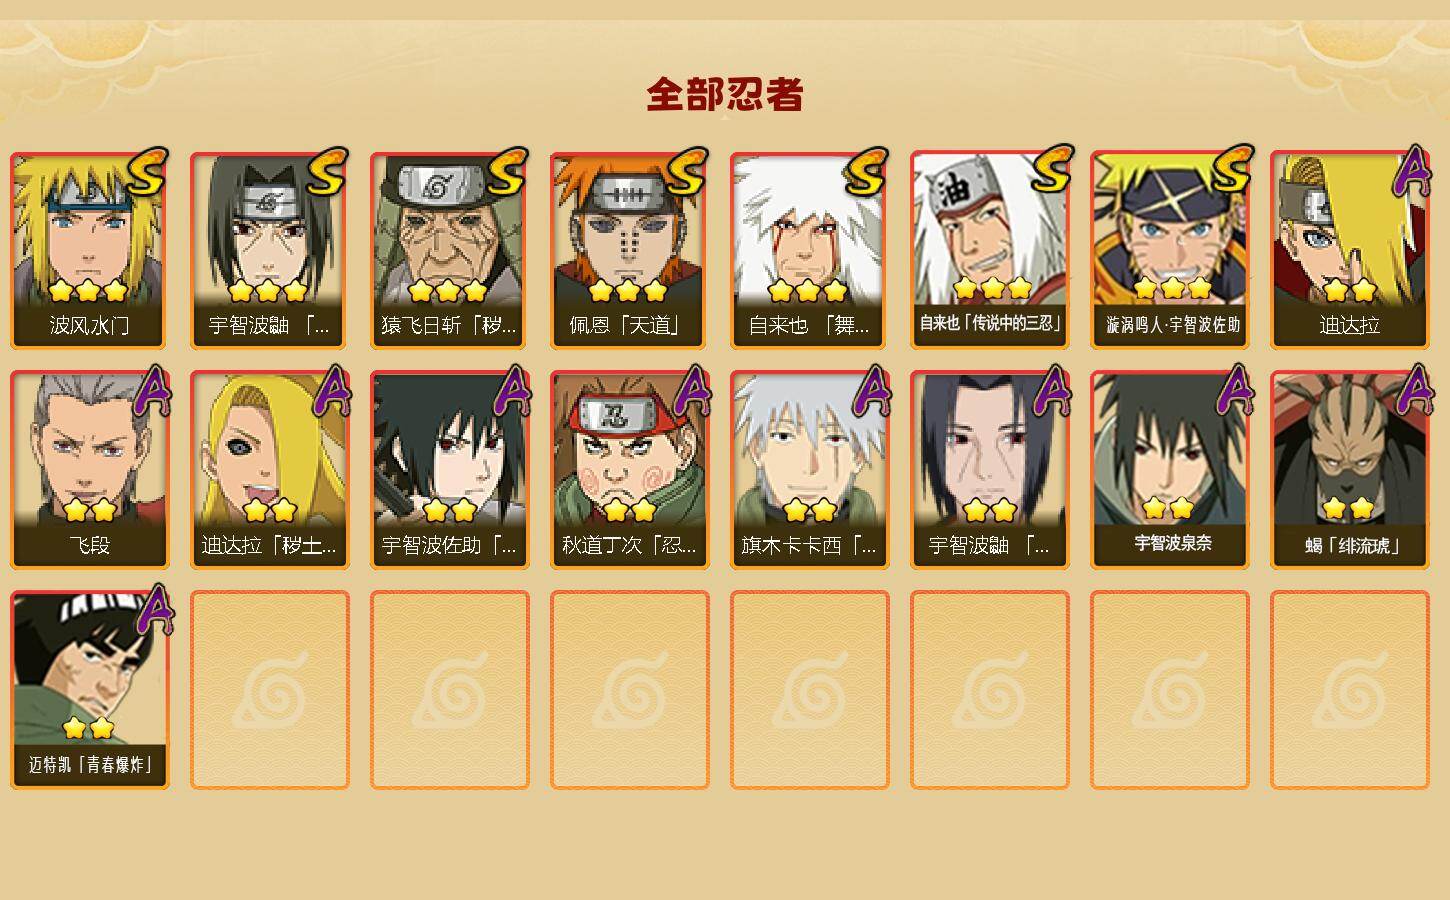Click the three stars on the 佩恩 card
Image resolution: width=1450 pixels, height=900 pixels.
(628, 291)
